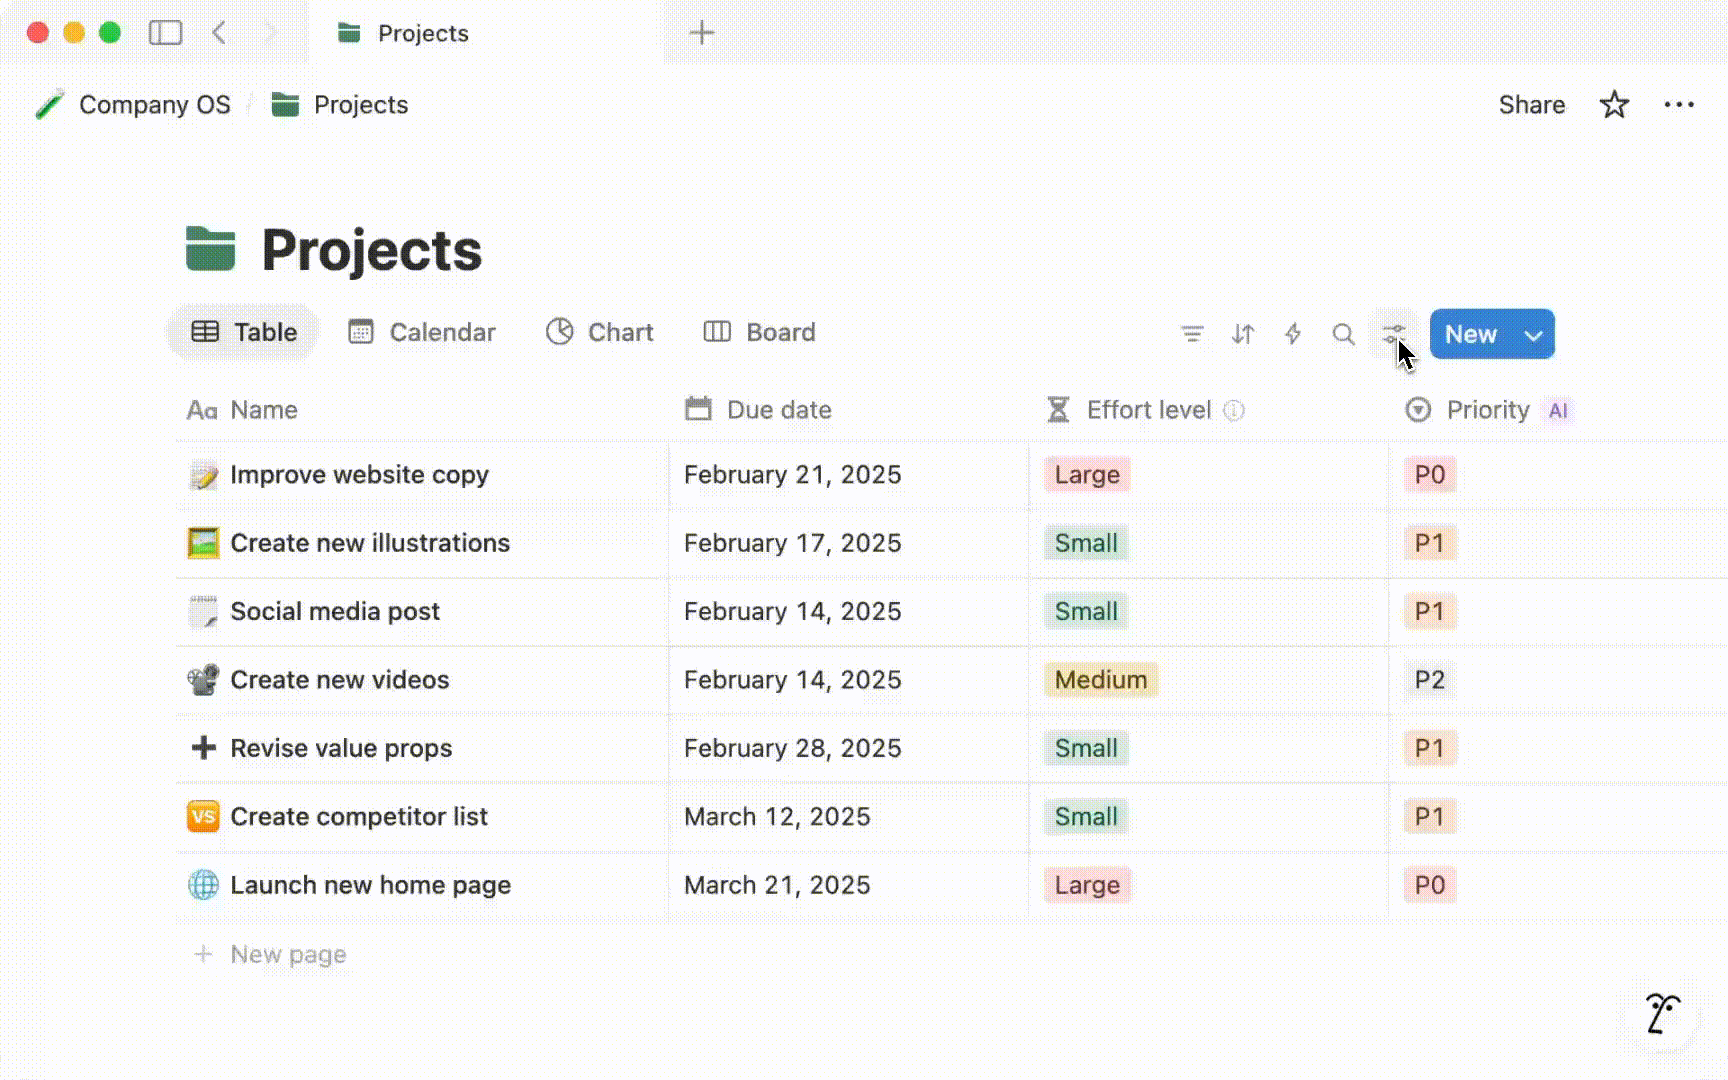1728x1080 pixels.
Task: Click the search magnifier icon
Action: pyautogui.click(x=1343, y=334)
